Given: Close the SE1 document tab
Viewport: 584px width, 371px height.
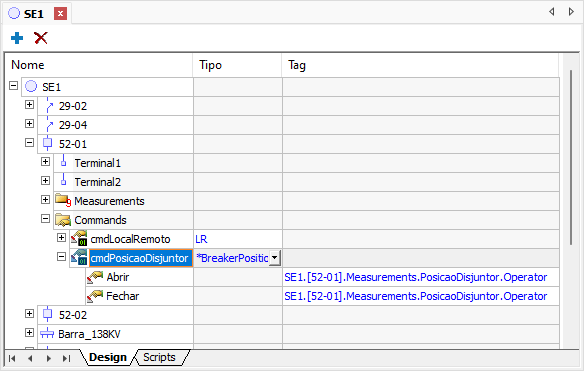Looking at the screenshot, I should 60,14.
